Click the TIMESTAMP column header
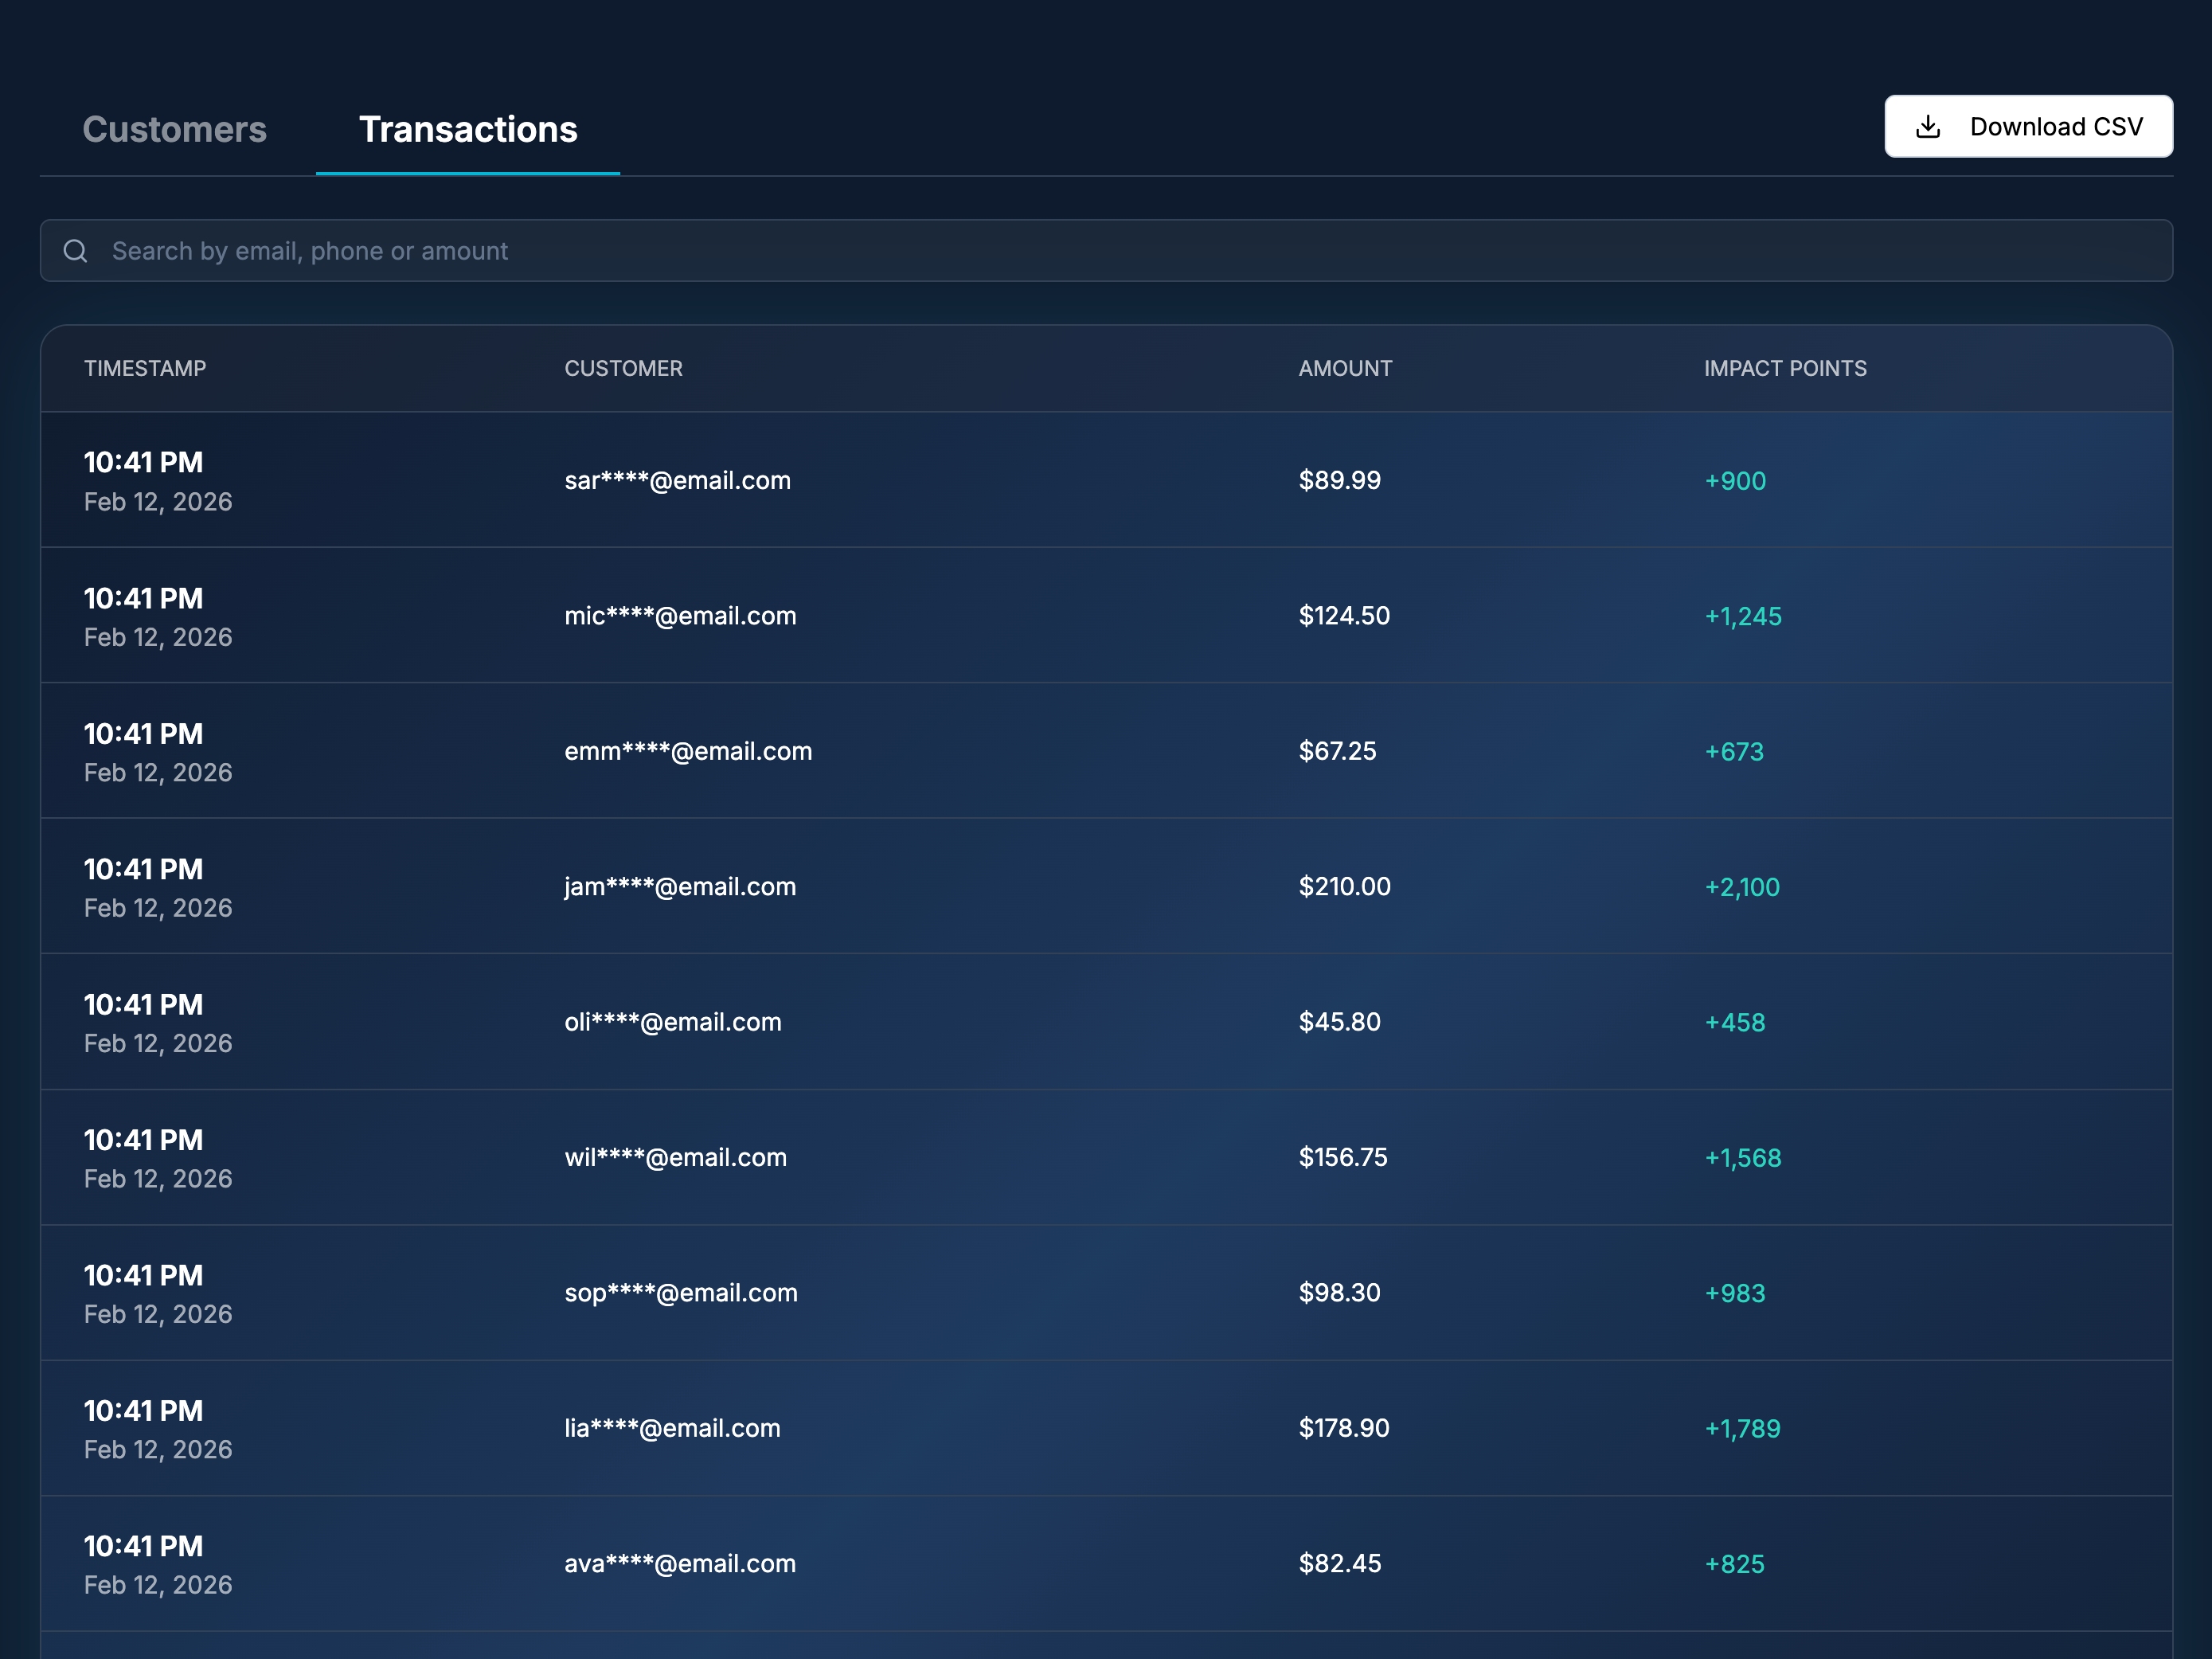Image resolution: width=2212 pixels, height=1659 pixels. pos(145,368)
